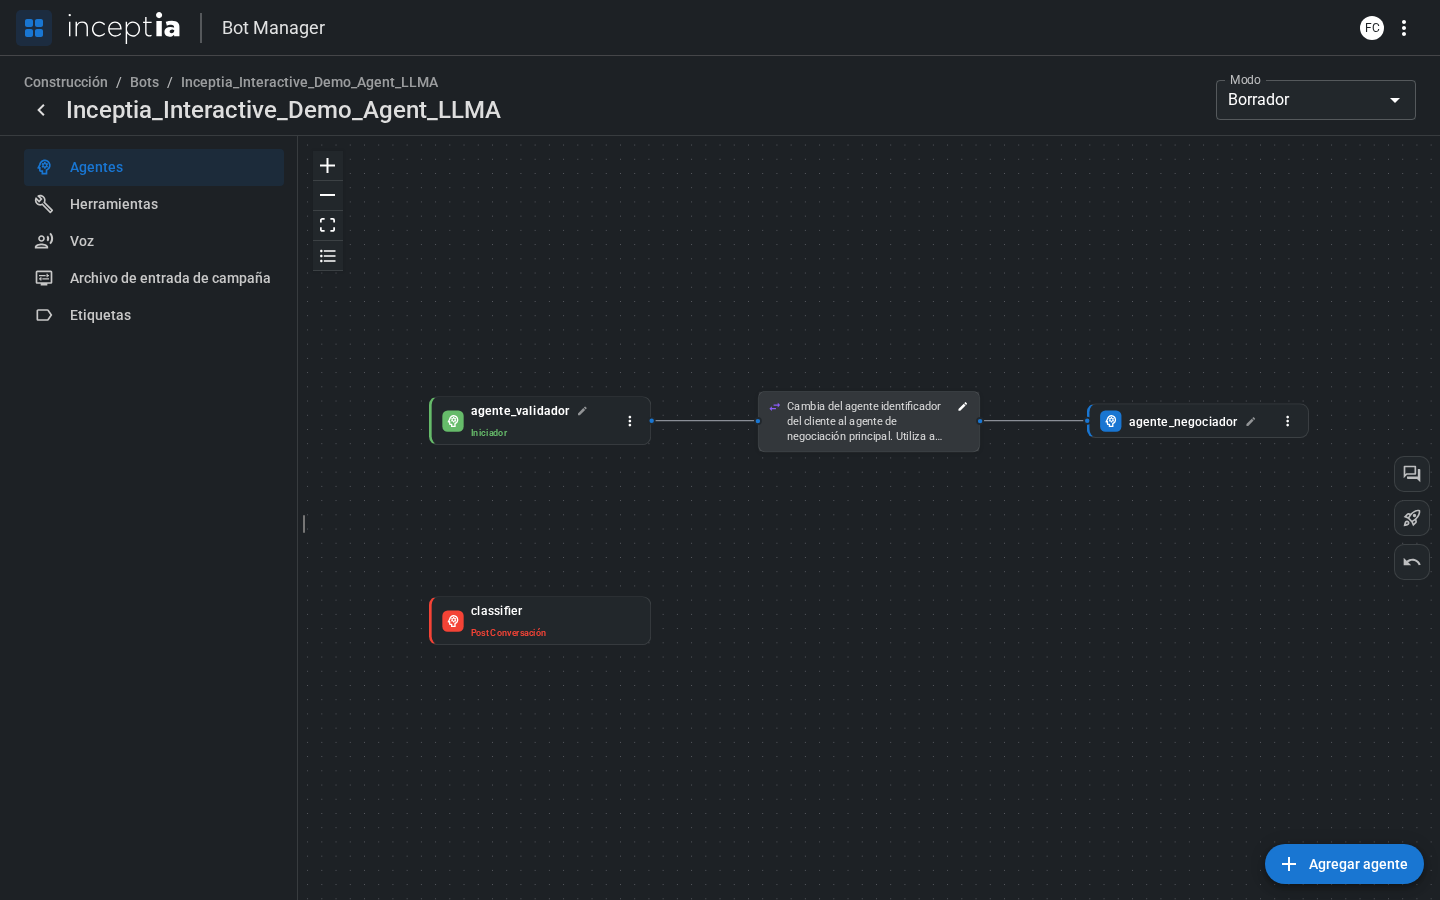The width and height of the screenshot is (1440, 900).
Task: Click the undo arrow icon
Action: [1412, 562]
